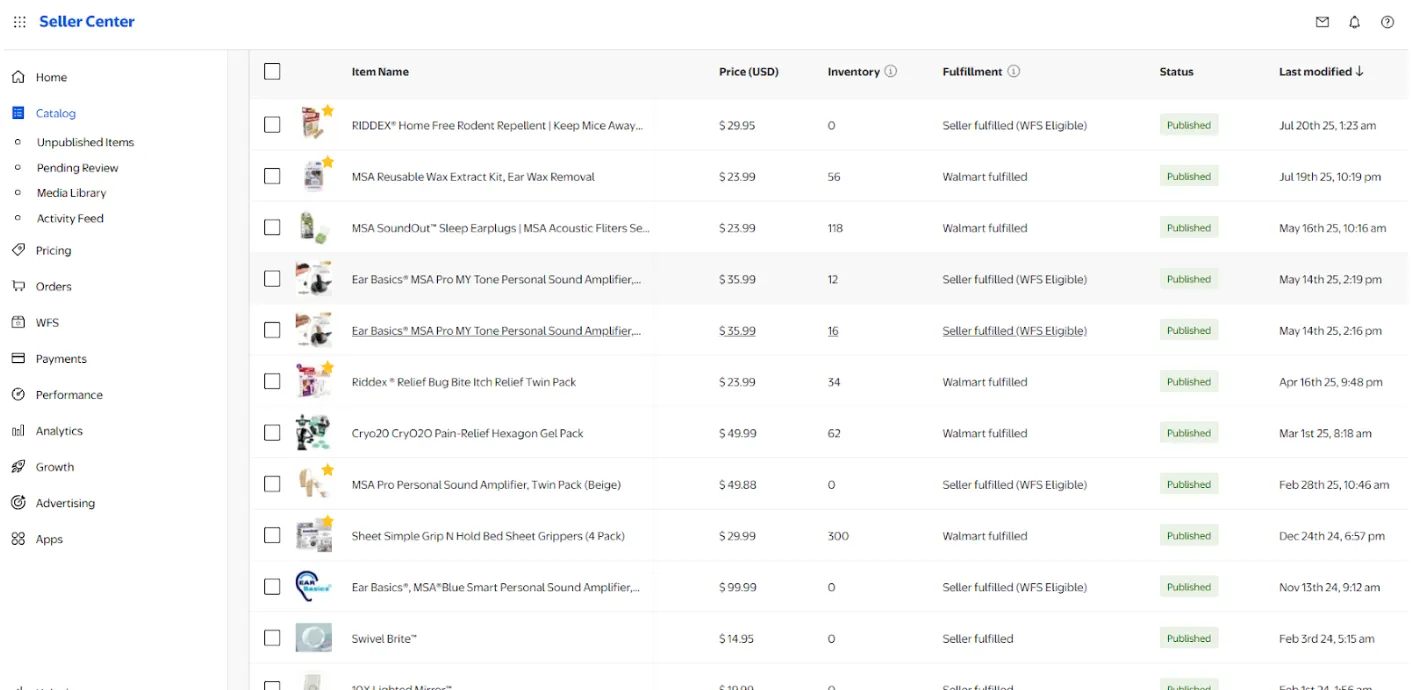Viewport: 1411px width, 690px height.
Task: Click the underlined $35.99 price
Action: (737, 331)
